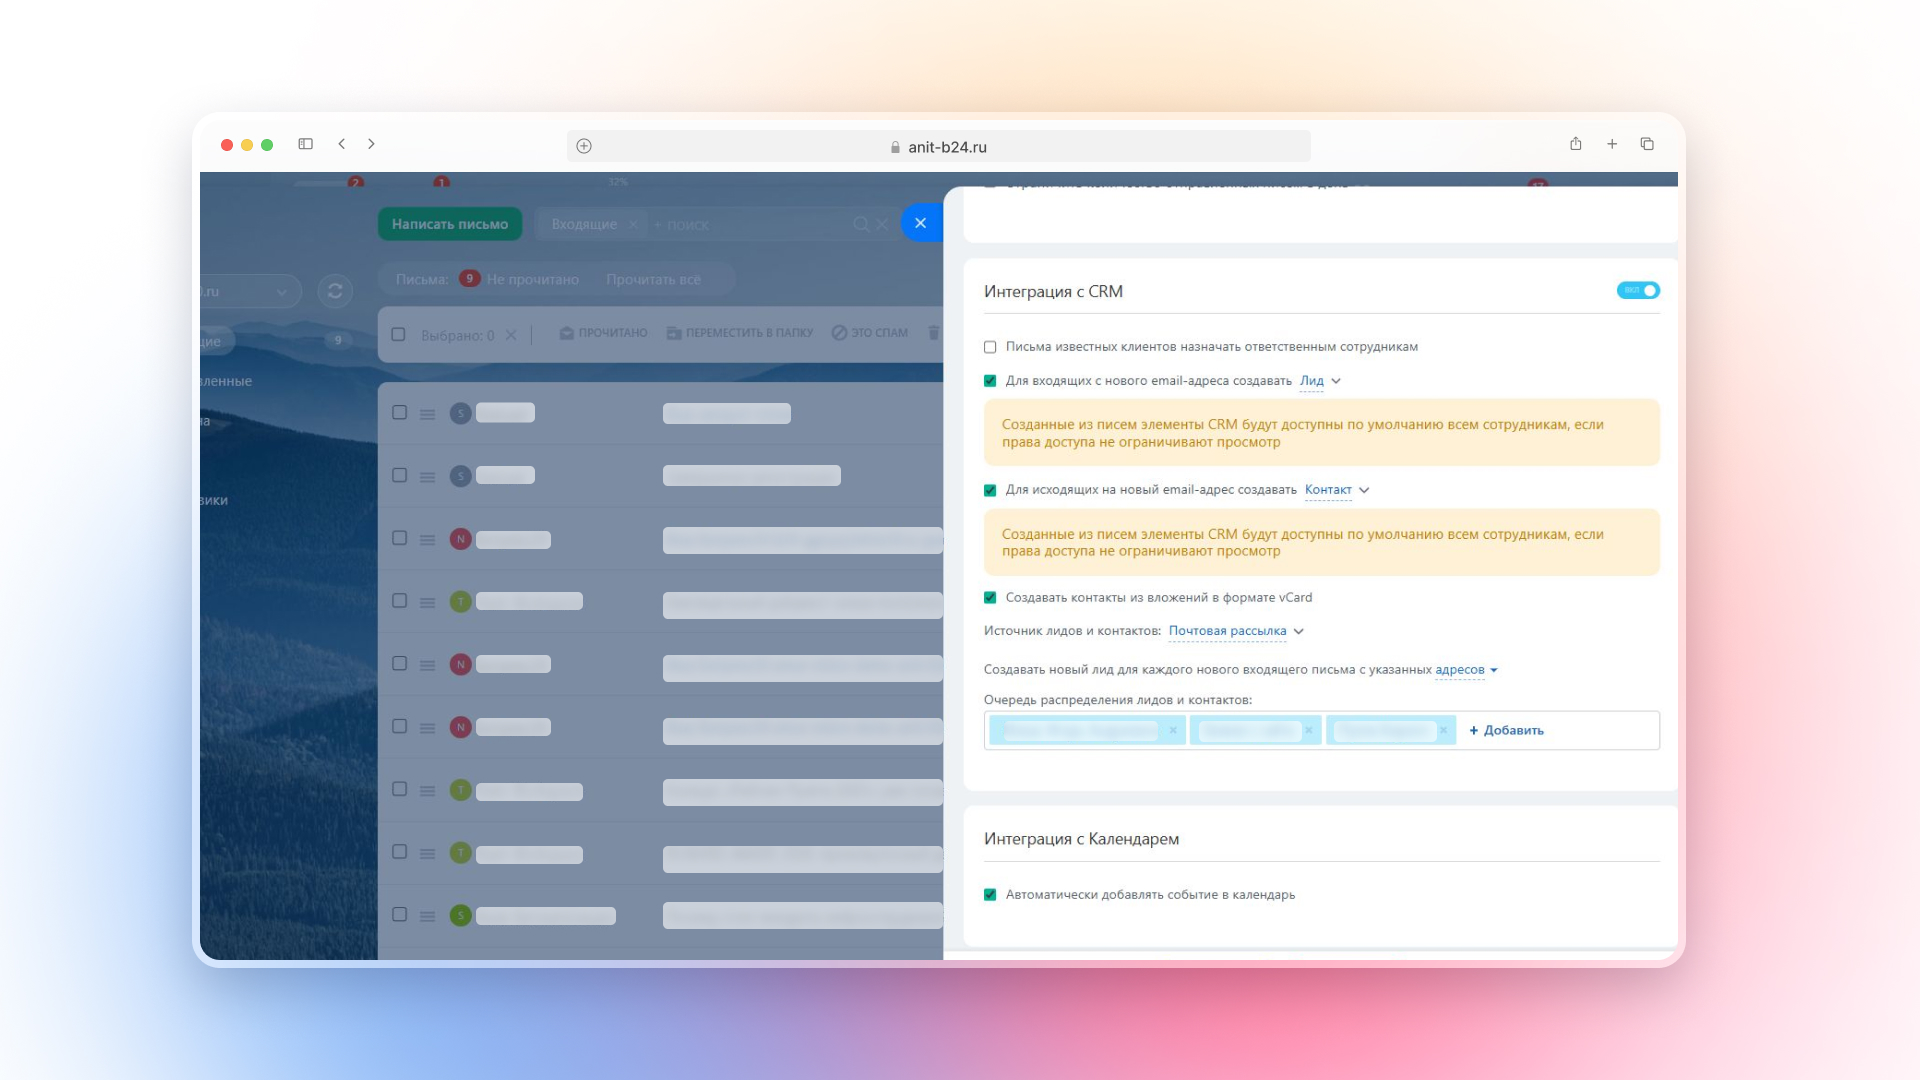1920x1080 pixels.
Task: Uncheck Для исходящих на новый email-адрес создавать
Action: click(990, 490)
